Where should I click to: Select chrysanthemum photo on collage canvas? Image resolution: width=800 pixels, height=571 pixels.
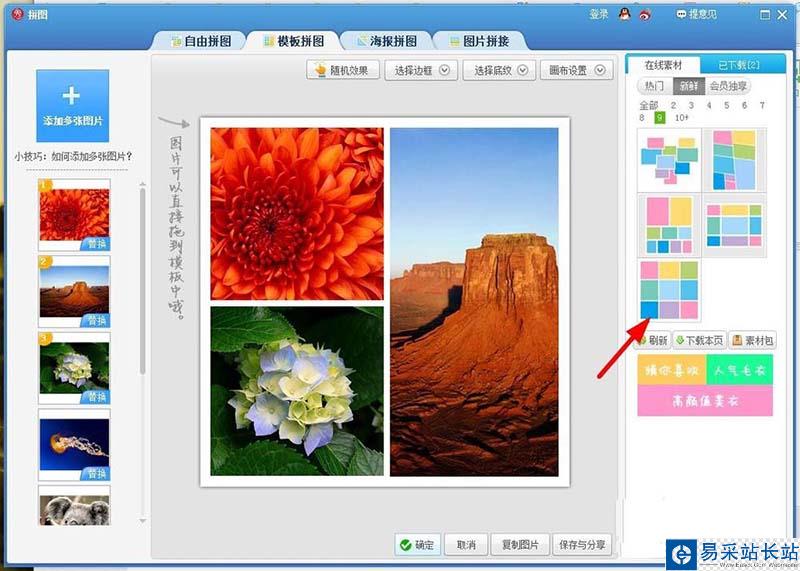(297, 213)
